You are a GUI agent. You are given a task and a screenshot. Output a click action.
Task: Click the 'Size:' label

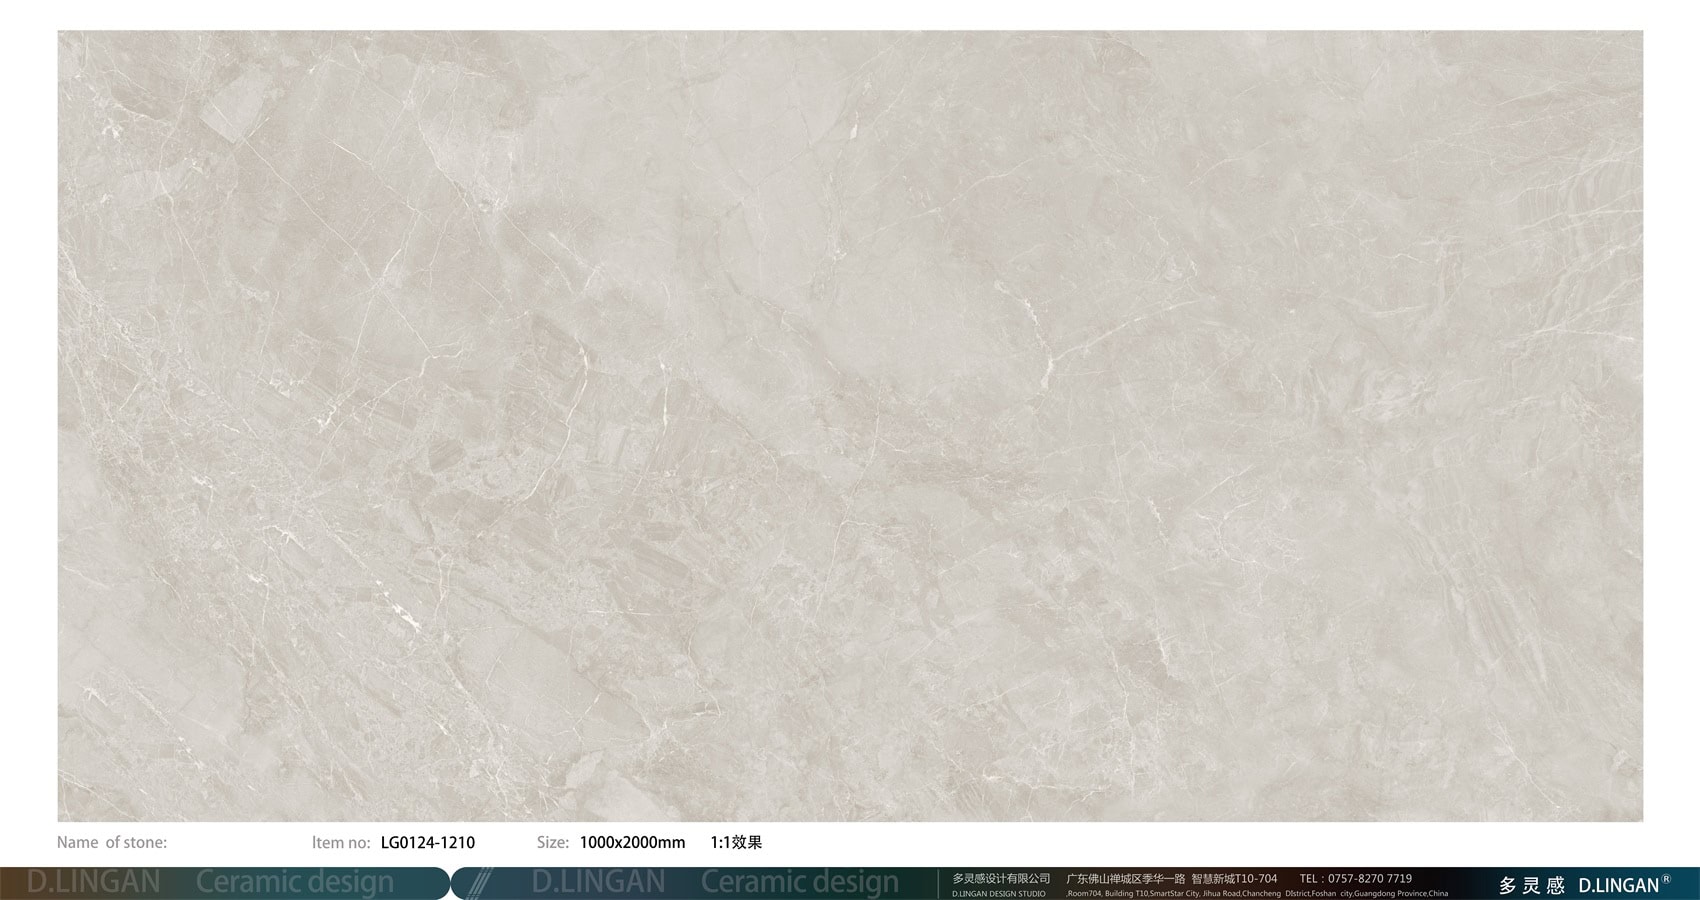[x=553, y=842]
